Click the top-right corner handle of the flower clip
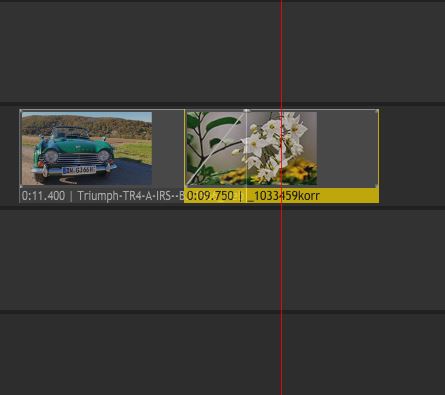The height and width of the screenshot is (395, 445). (x=377, y=111)
